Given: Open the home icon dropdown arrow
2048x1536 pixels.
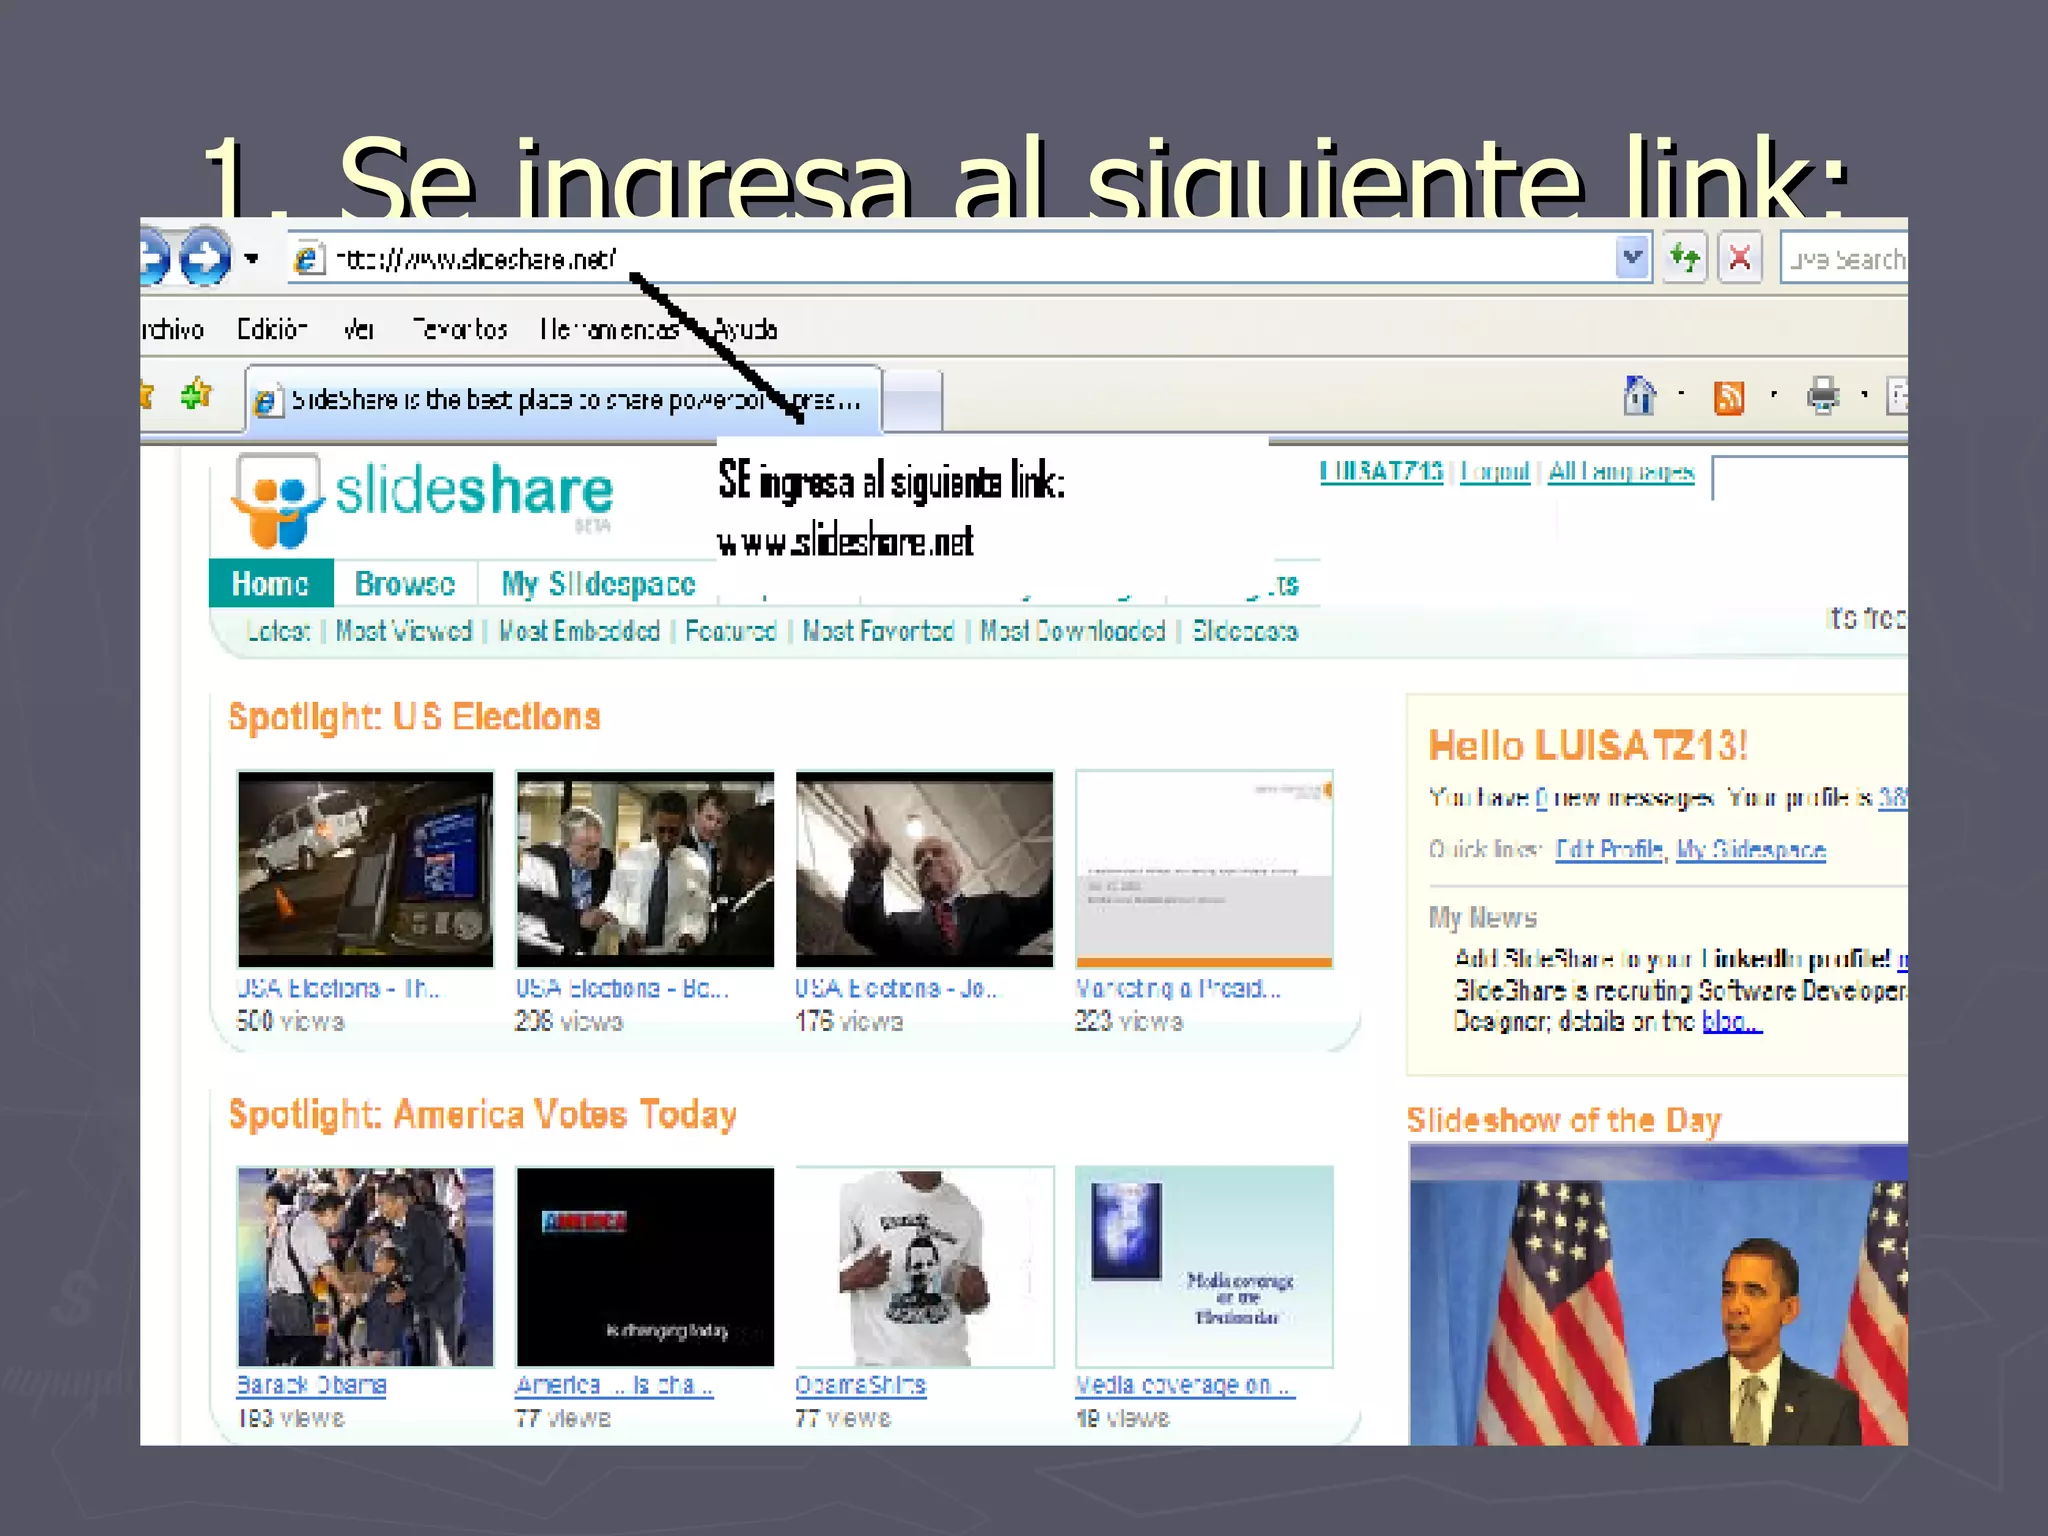Looking at the screenshot, I should 1681,395.
